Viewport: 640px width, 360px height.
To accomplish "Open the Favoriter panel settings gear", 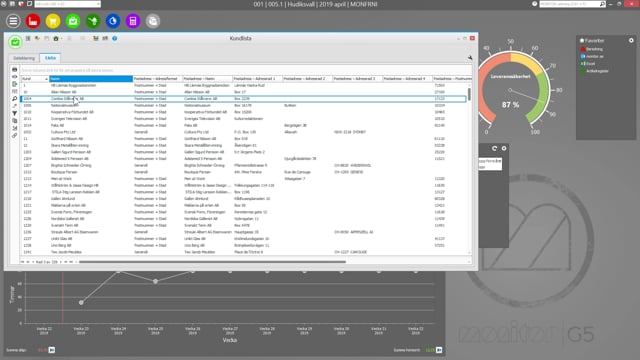I will click(x=631, y=40).
